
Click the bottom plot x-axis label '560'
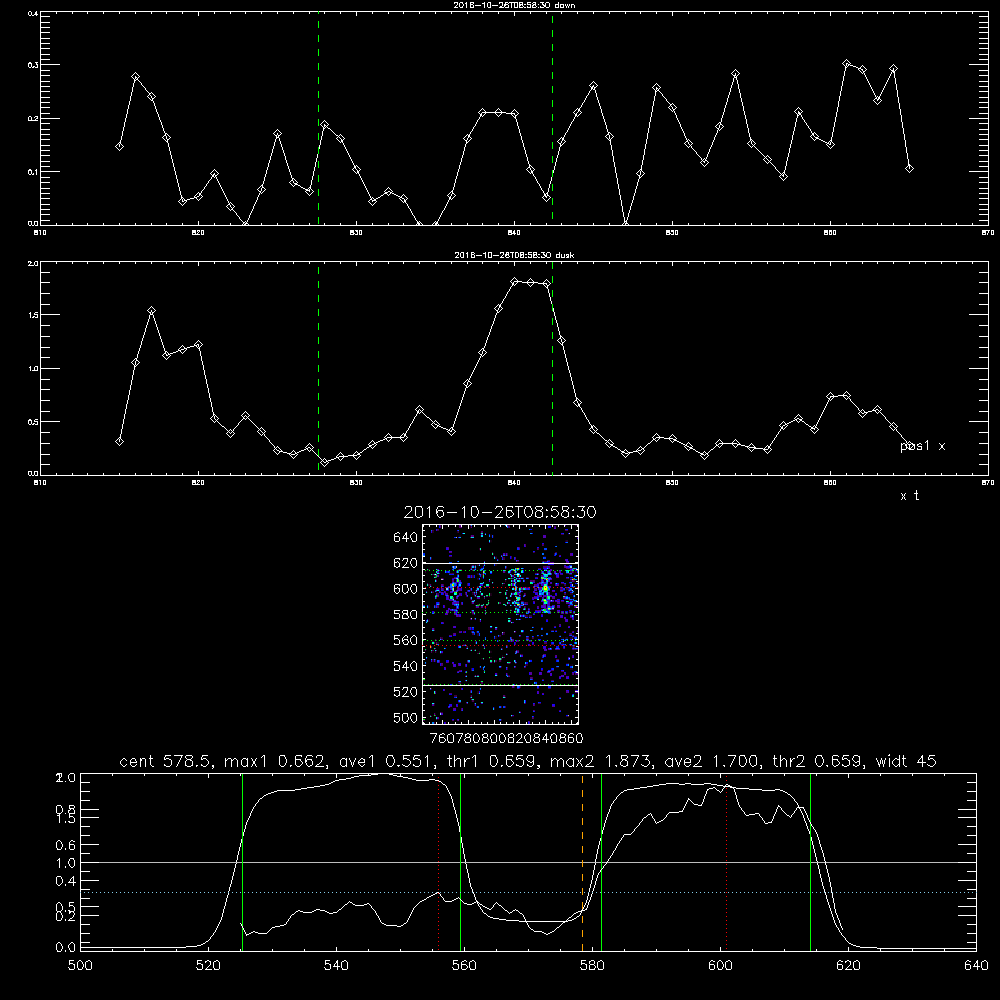tap(464, 966)
